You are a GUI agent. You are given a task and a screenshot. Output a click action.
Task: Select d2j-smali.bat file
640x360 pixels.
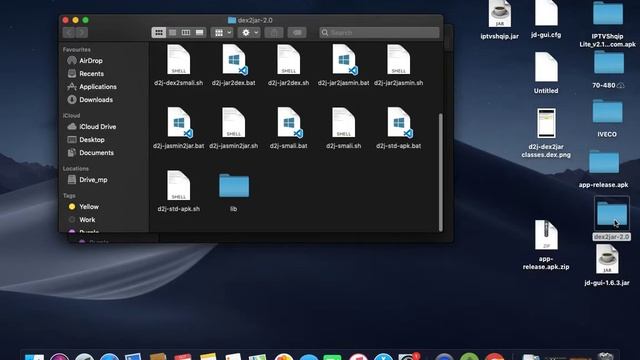(289, 128)
